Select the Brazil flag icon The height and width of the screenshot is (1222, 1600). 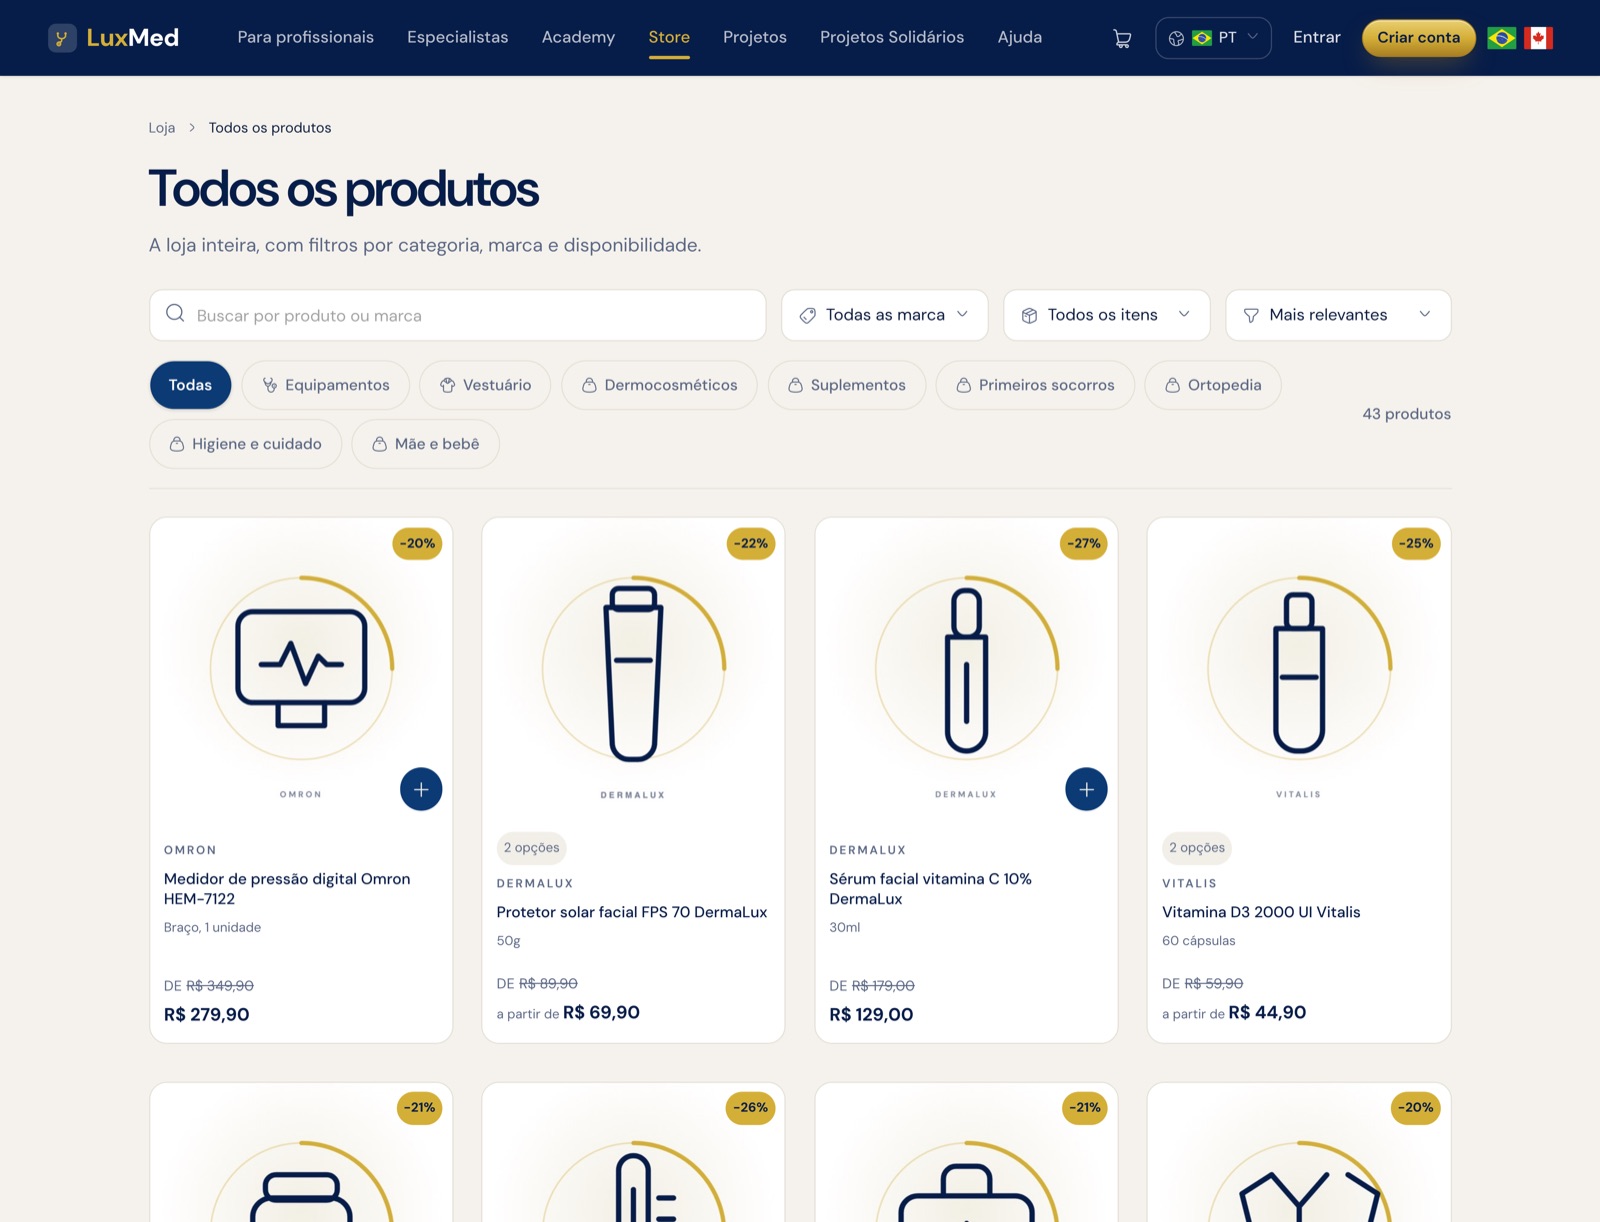[x=1501, y=38]
